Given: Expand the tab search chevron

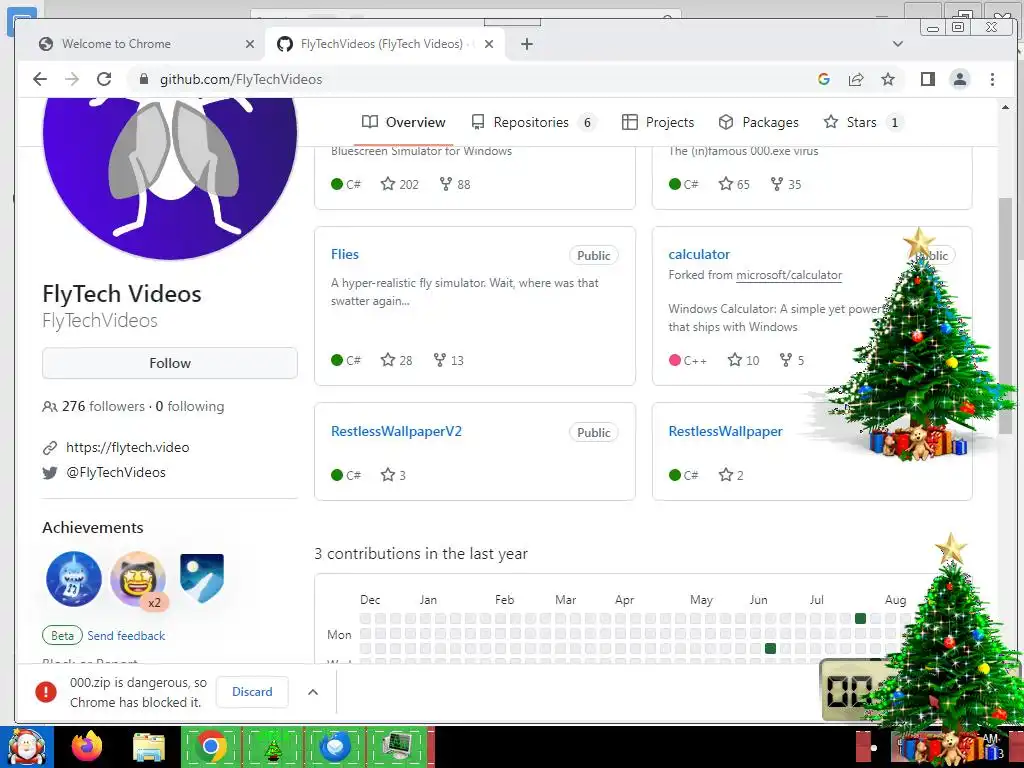Looking at the screenshot, I should (x=897, y=44).
